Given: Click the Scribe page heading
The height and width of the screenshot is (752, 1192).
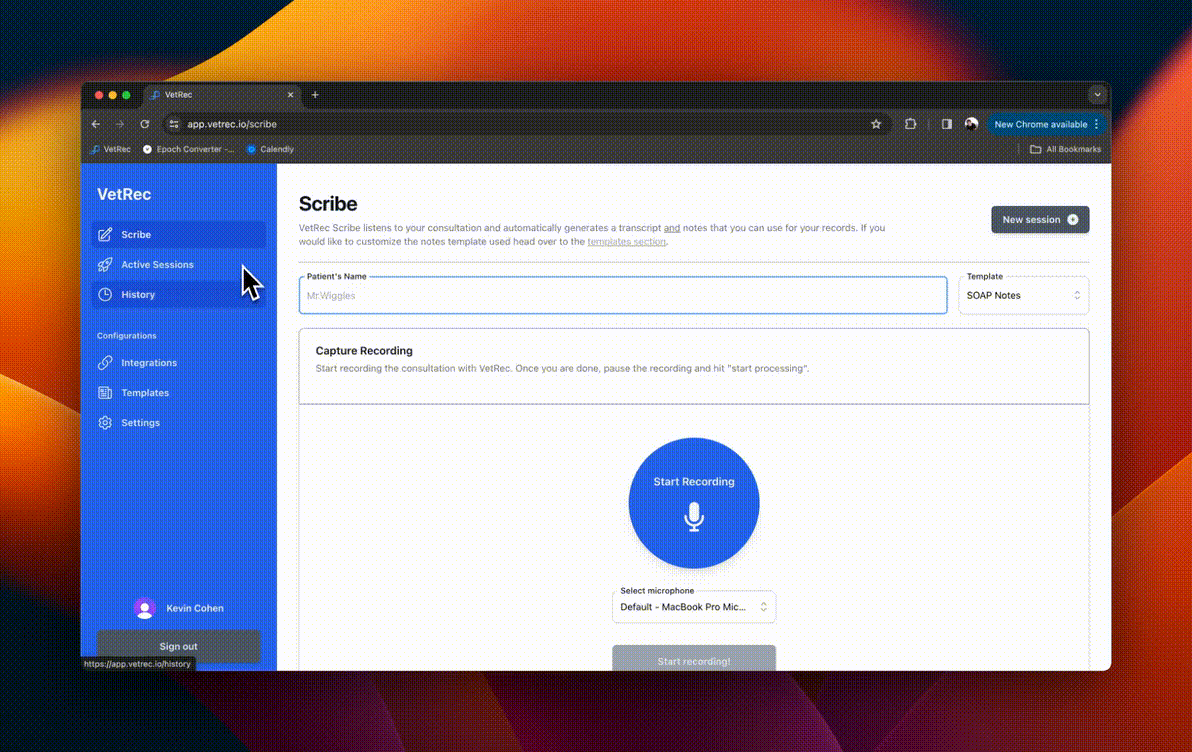Looking at the screenshot, I should 328,204.
